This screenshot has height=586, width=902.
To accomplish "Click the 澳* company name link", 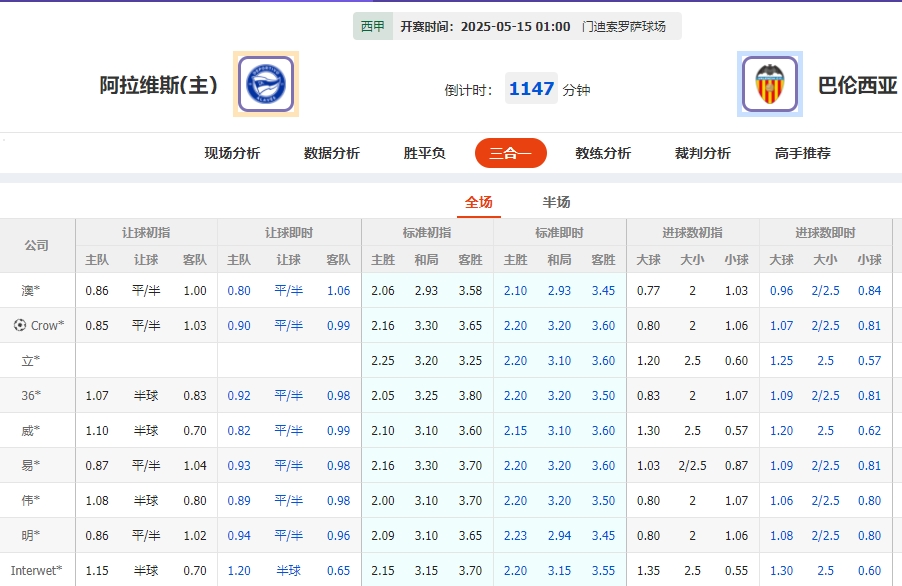I will click(30, 290).
